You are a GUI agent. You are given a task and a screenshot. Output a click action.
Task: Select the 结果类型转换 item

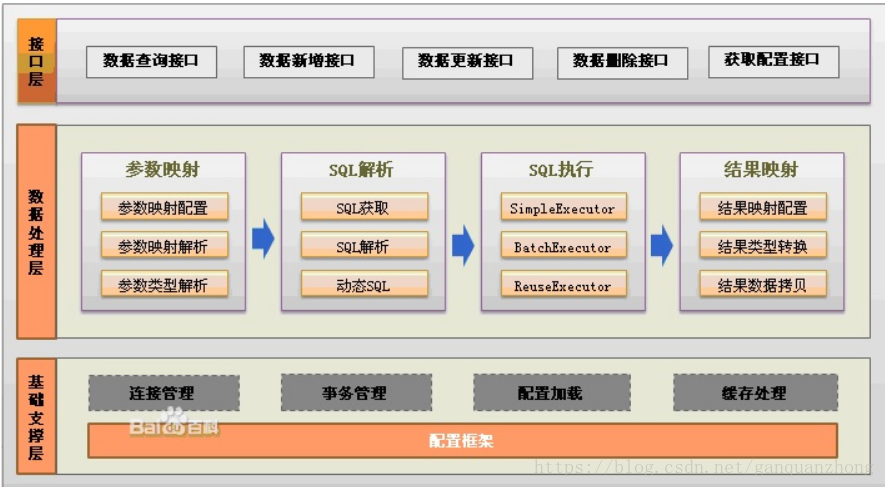763,245
